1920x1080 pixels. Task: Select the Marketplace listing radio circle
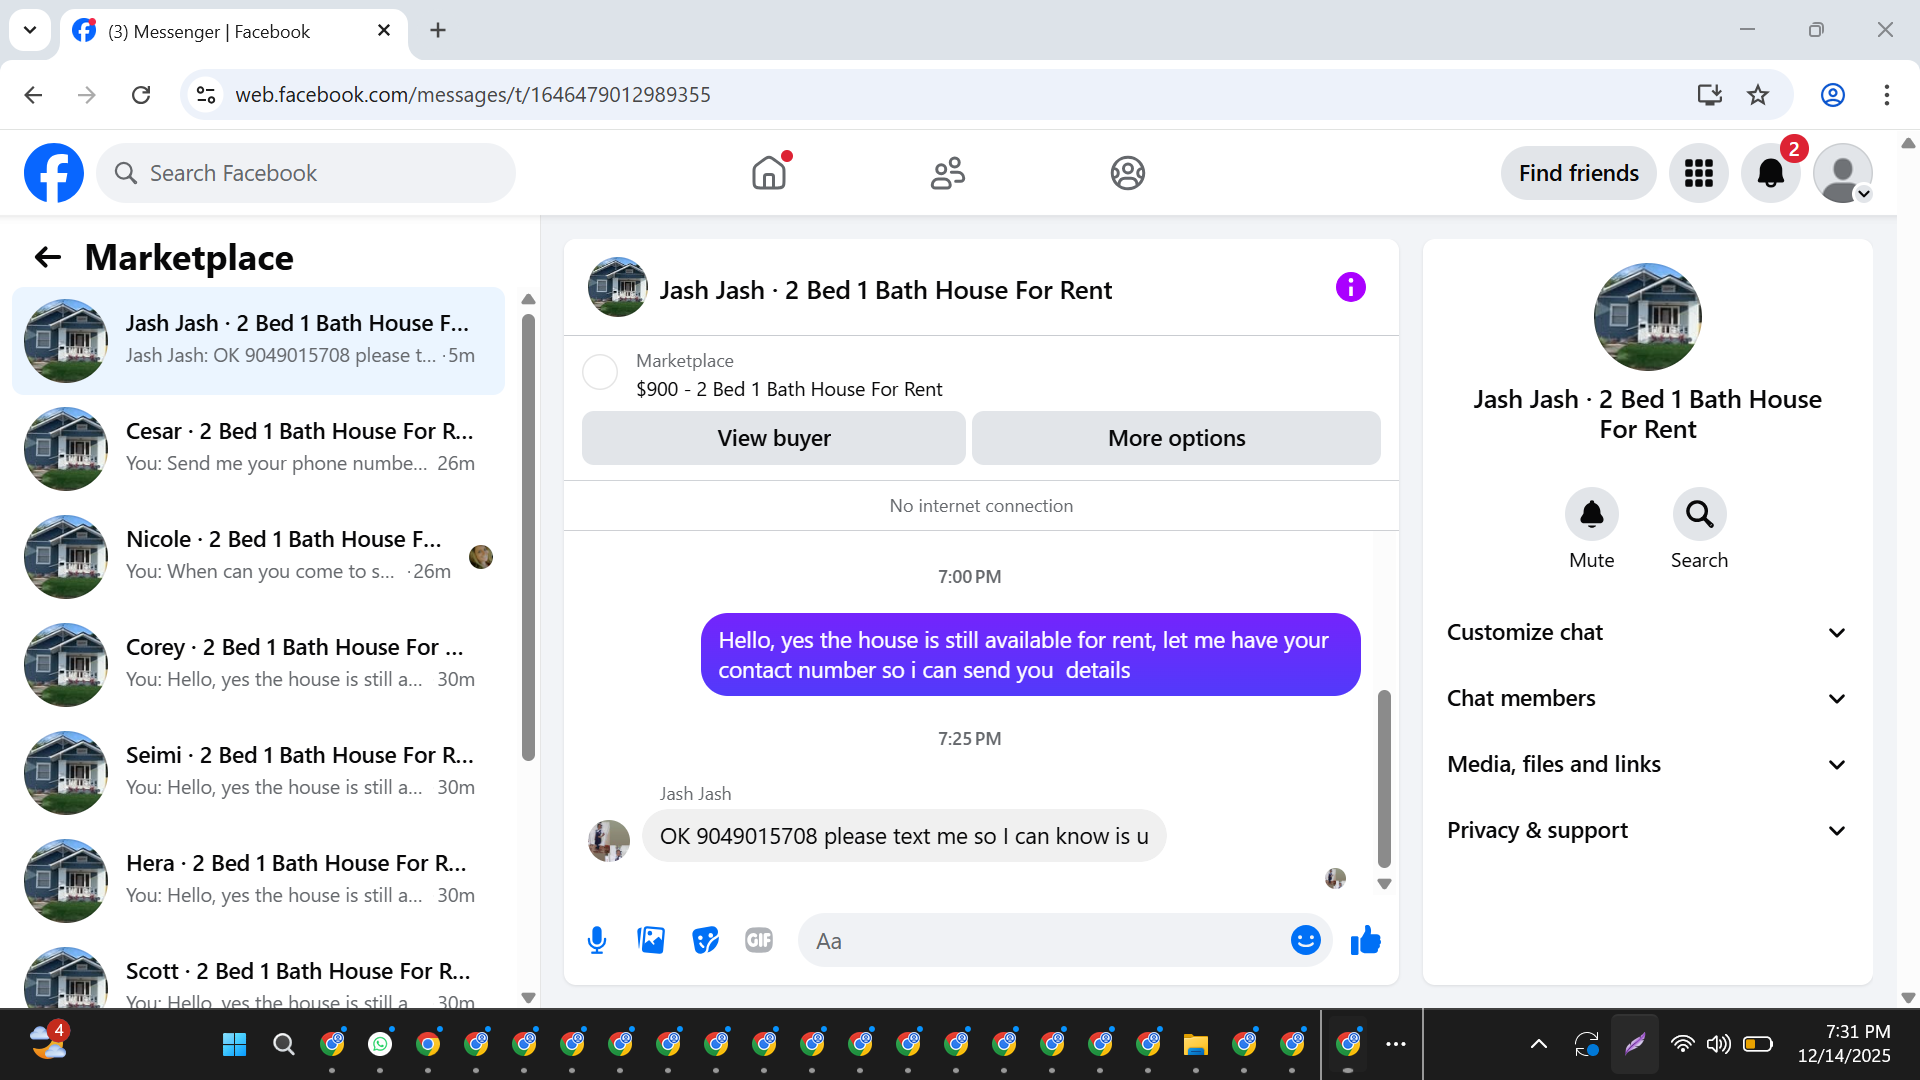coord(600,373)
